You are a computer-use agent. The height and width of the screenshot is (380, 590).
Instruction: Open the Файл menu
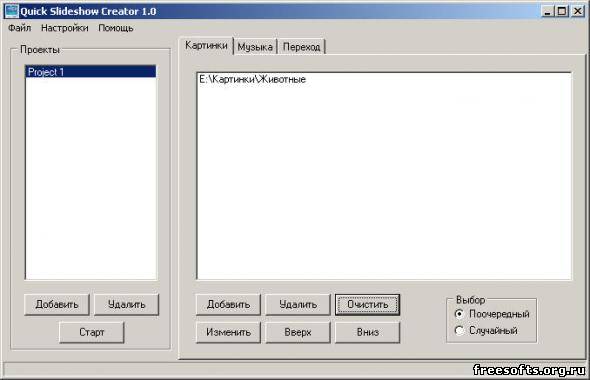click(x=20, y=28)
